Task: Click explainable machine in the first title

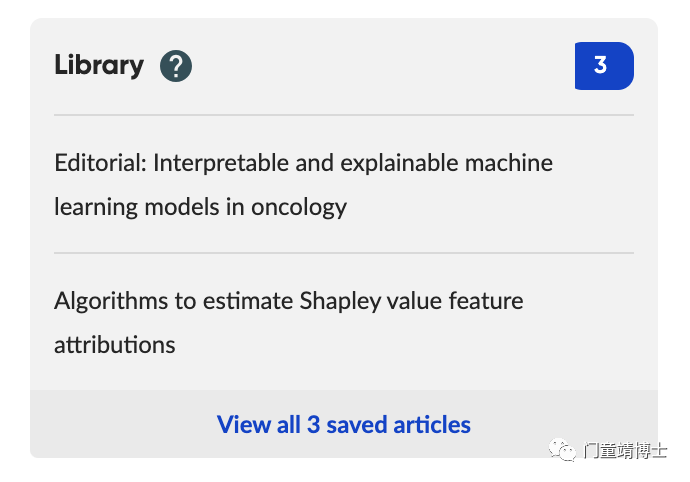Action: pyautogui.click(x=446, y=164)
